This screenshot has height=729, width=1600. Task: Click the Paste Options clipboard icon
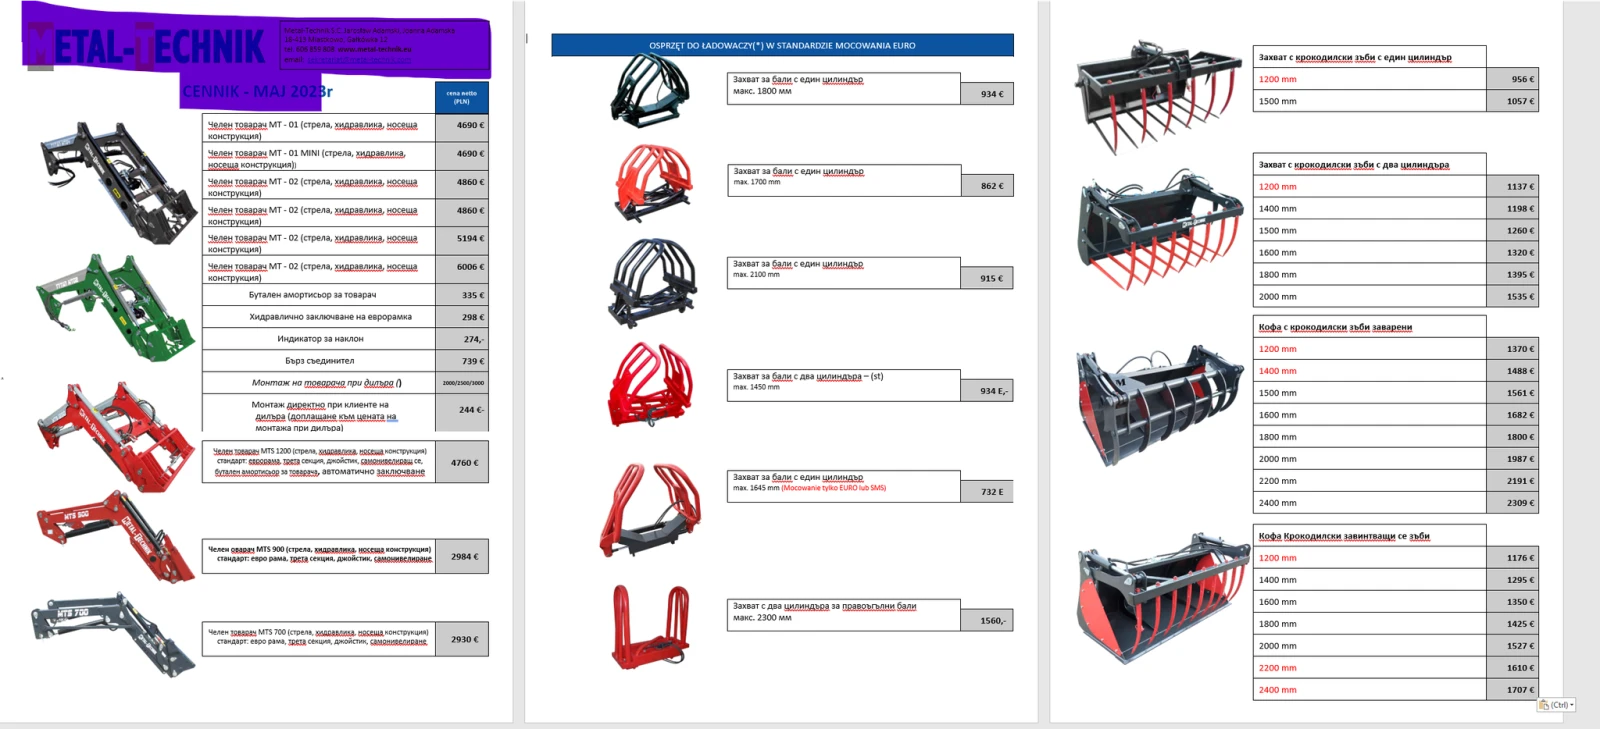1545,705
